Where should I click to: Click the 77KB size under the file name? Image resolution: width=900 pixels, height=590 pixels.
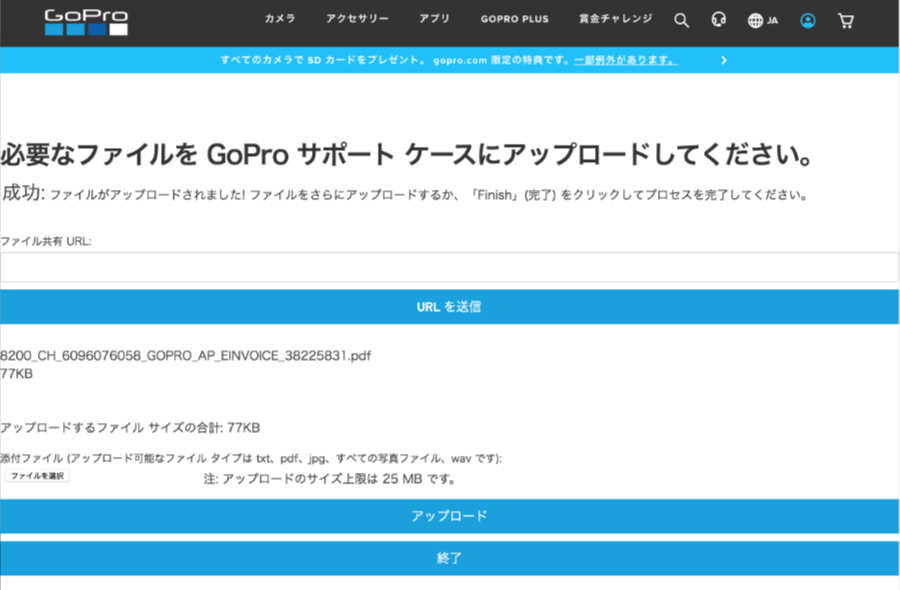click(x=16, y=374)
